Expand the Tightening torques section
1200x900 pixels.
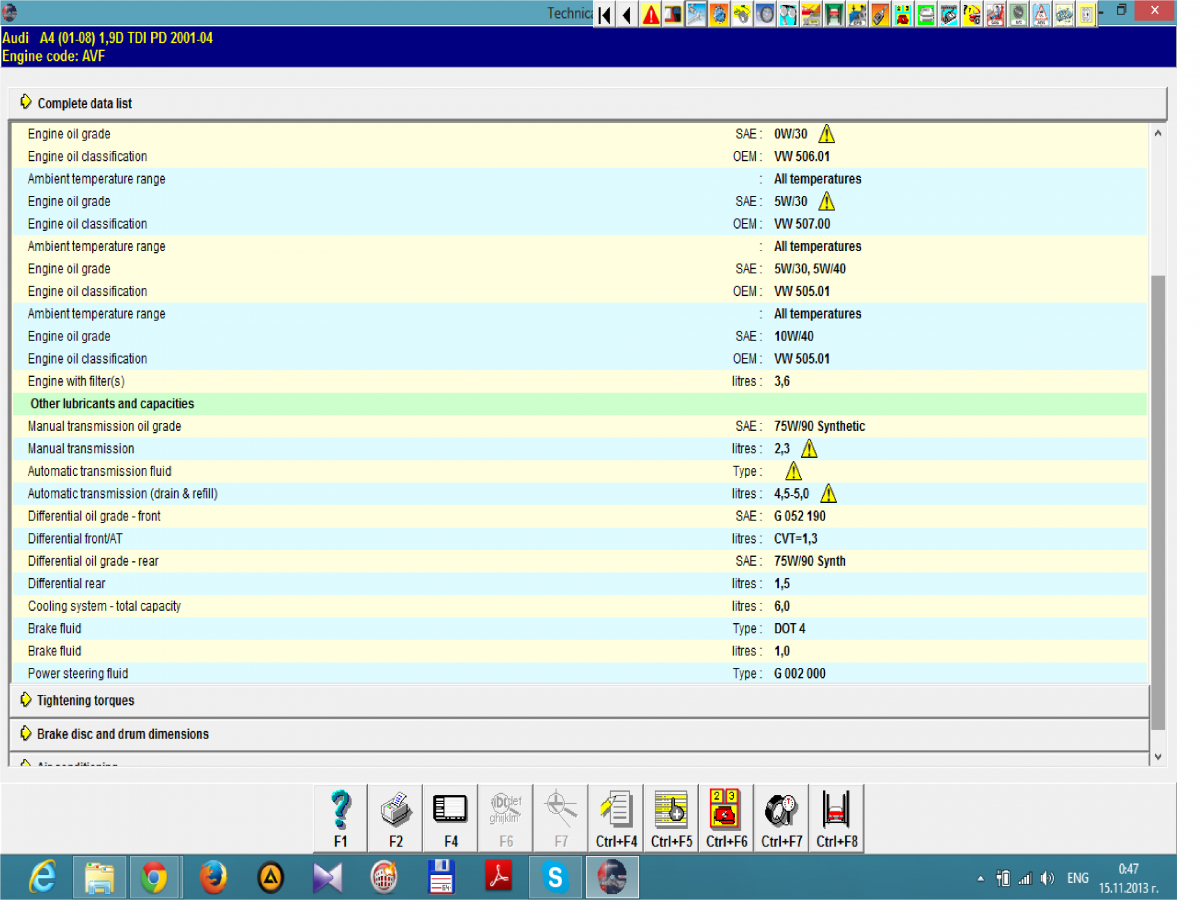pos(580,700)
